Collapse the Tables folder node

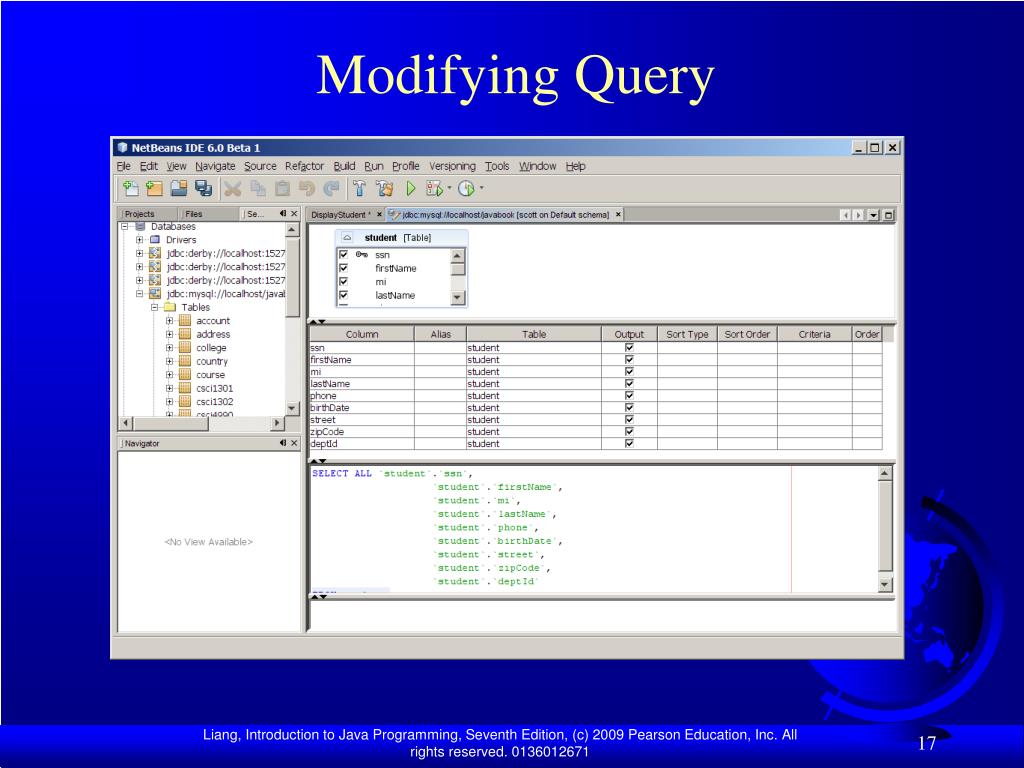pos(154,307)
